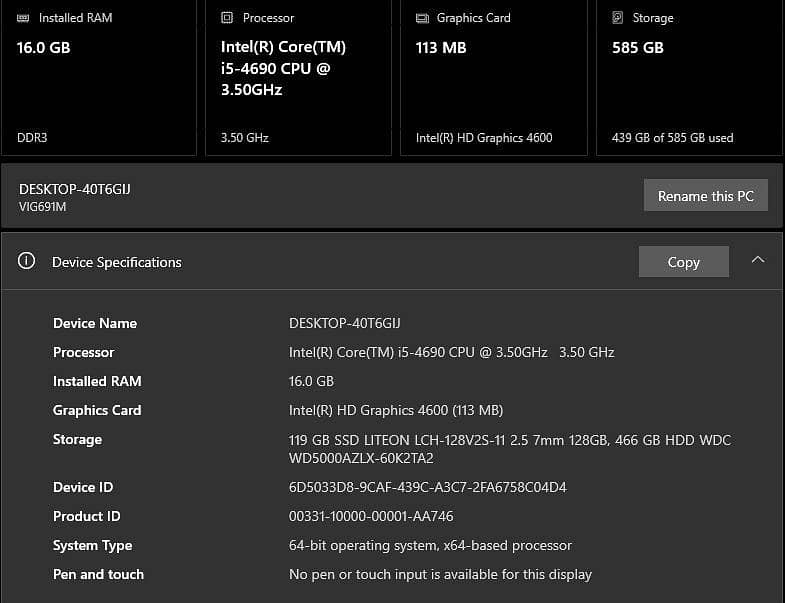Screen dimensions: 785x603
Task: Select the Graphics Card card heading
Action: (x=474, y=18)
